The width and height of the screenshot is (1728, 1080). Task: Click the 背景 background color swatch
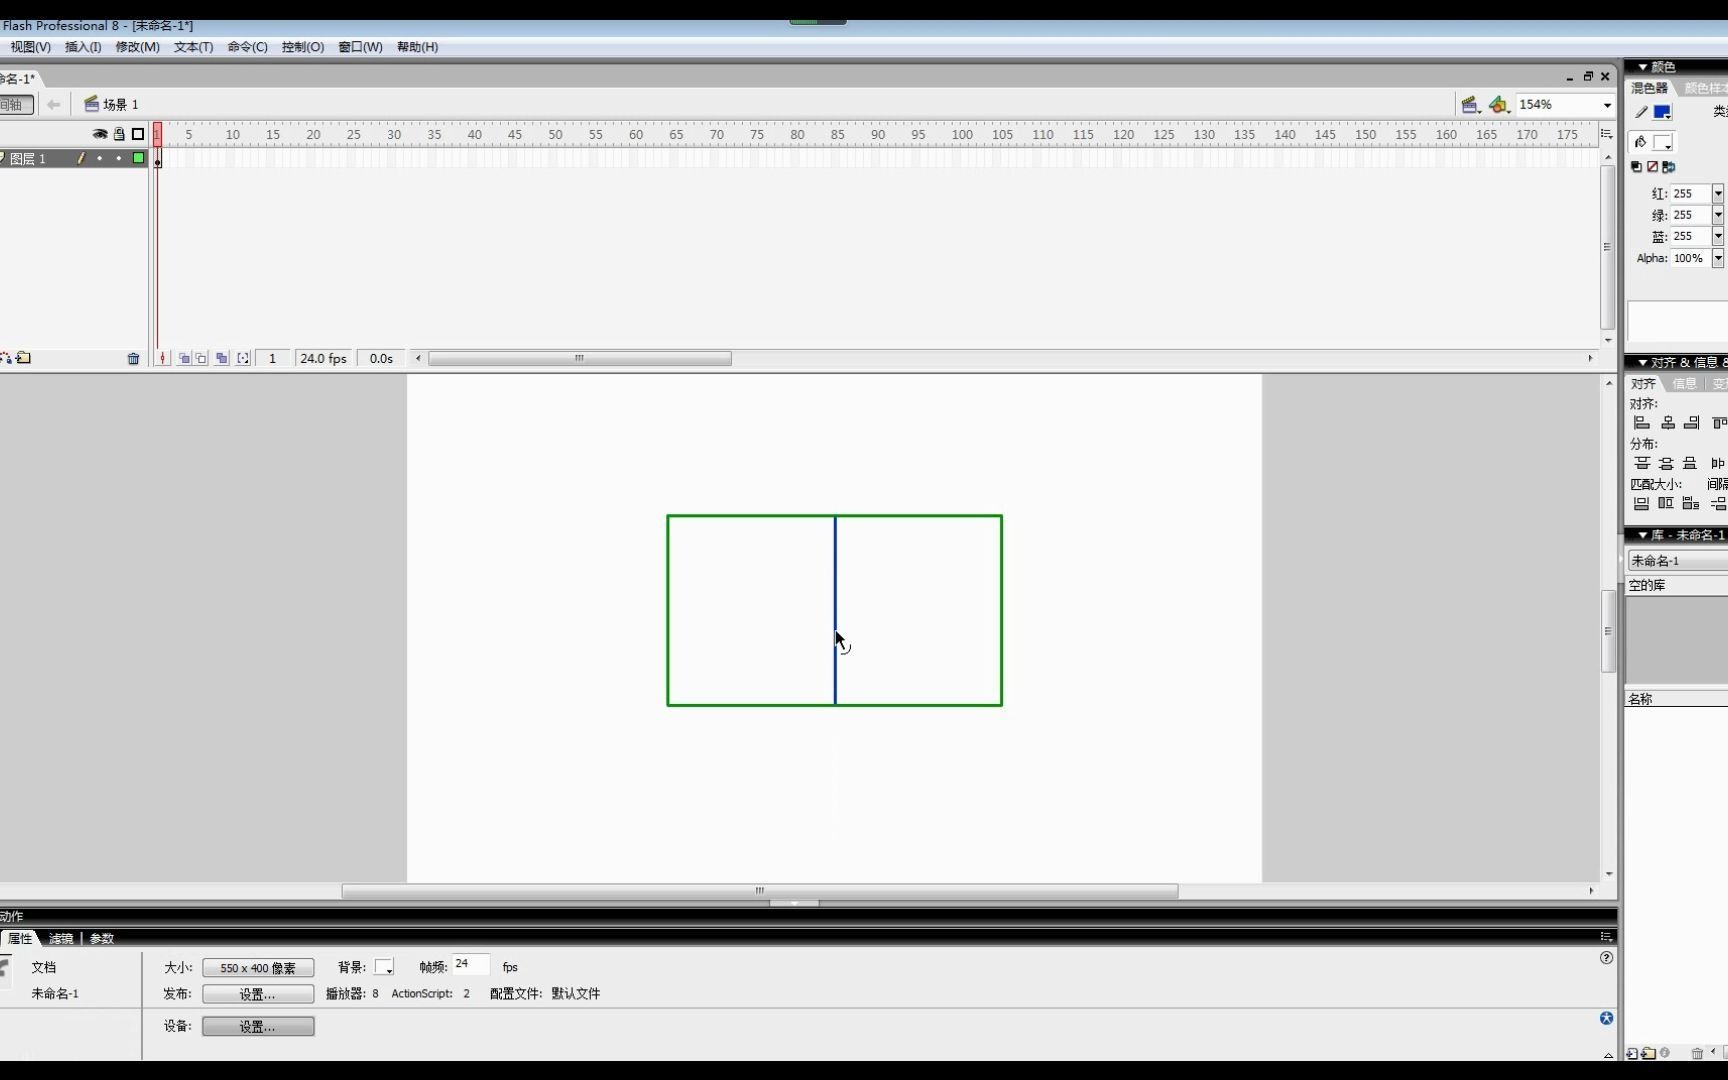(x=384, y=967)
